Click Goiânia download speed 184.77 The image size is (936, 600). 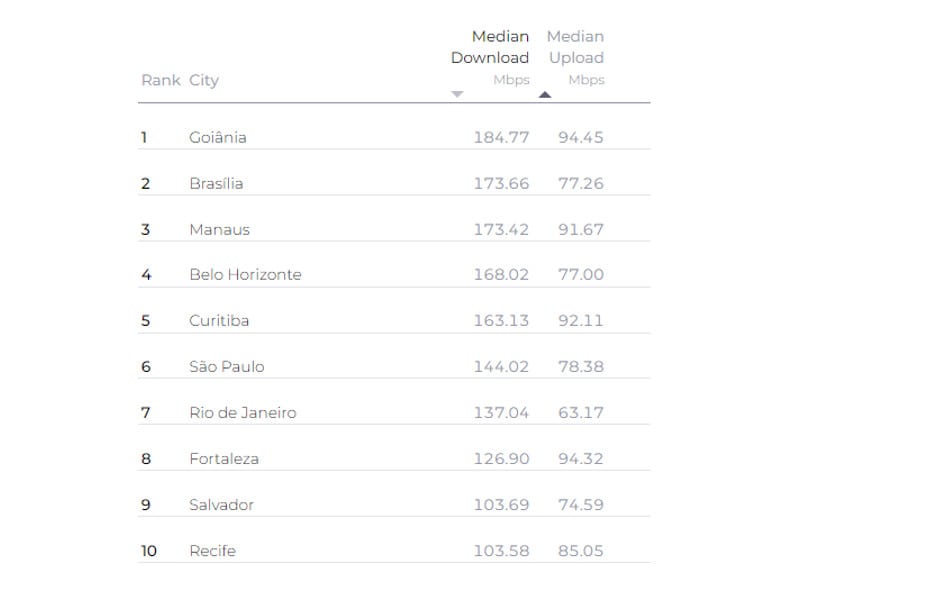pos(501,137)
